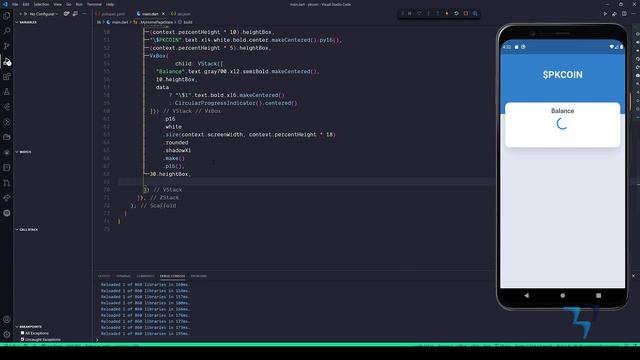640x360 pixels.
Task: Click the Restart debug session icon
Action: (456, 13)
